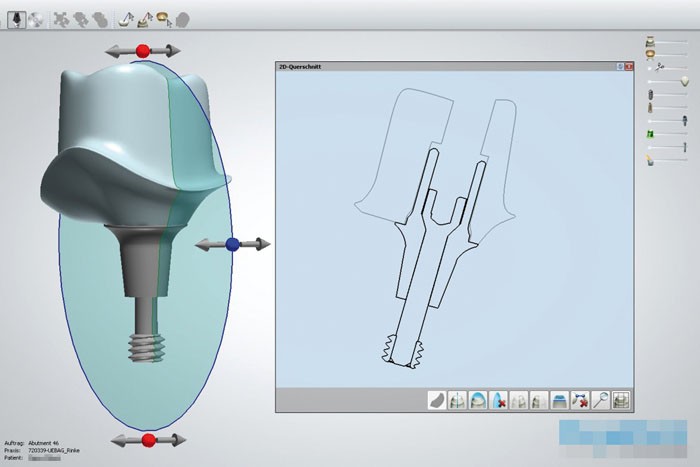Image resolution: width=700 pixels, height=467 pixels.
Task: Click the bottom red handle of the cutting plane
Action: [x=149, y=440]
